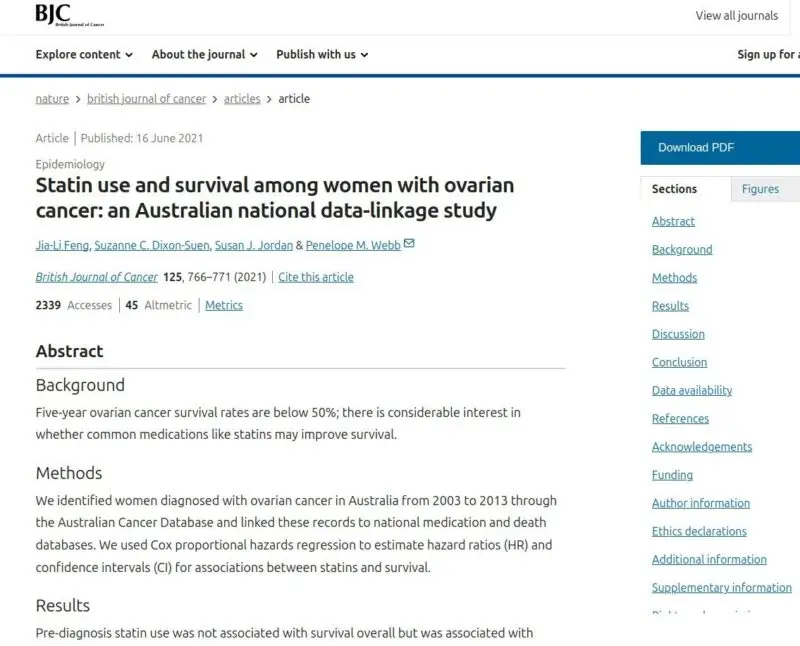Screen dimensions: 800x646
Task: Jump to Methods section in sidebar
Action: coord(674,278)
